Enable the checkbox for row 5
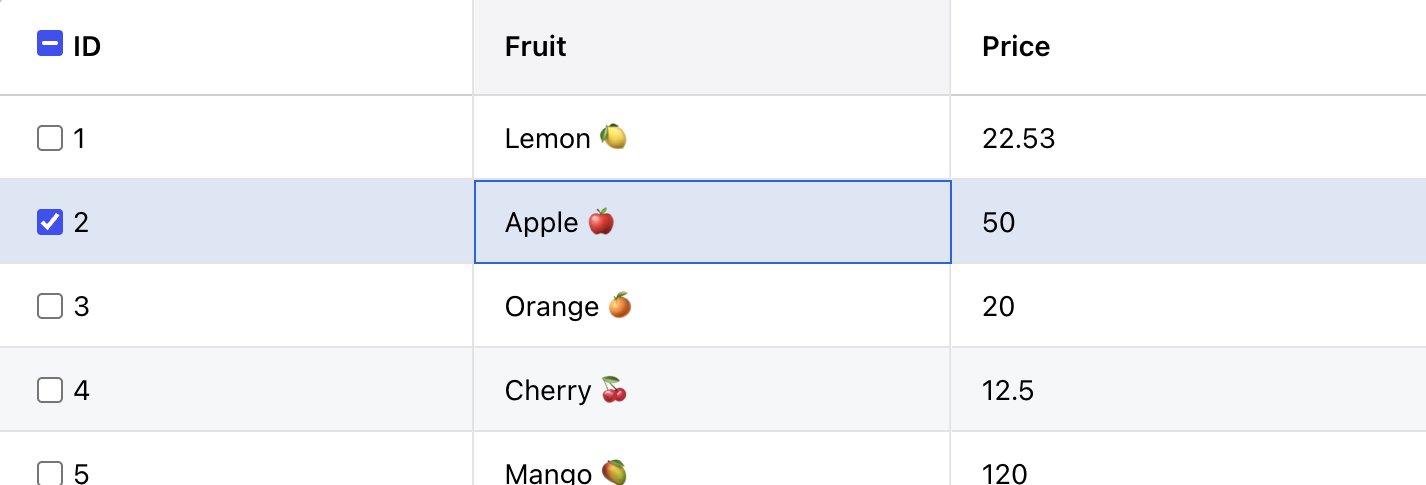This screenshot has height=485, width=1426. click(50, 472)
